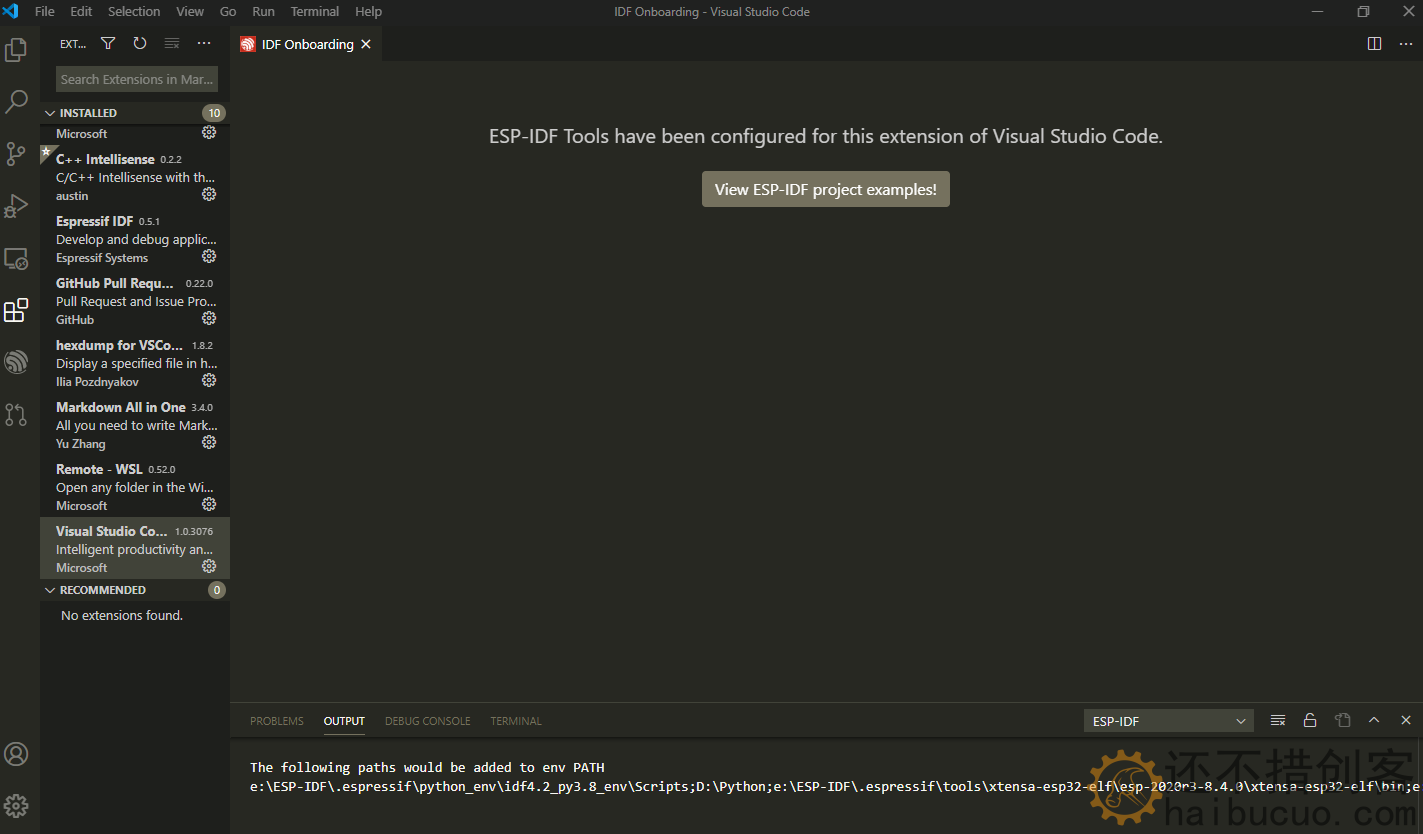Open the Selection menu

click(134, 12)
